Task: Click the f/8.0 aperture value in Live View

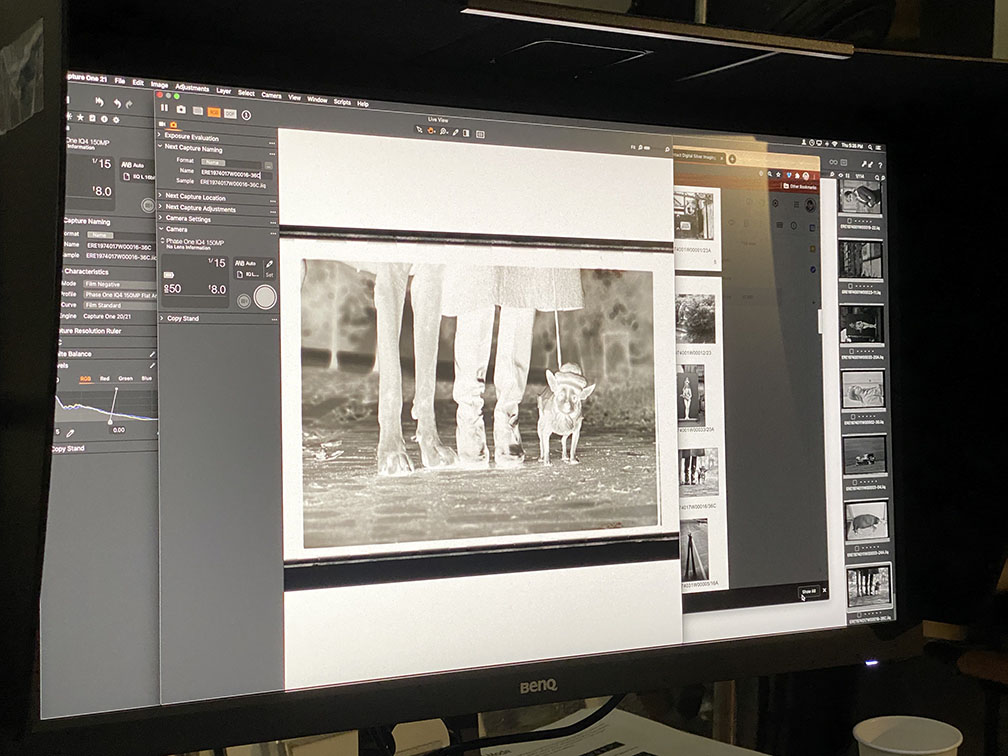Action: point(217,289)
